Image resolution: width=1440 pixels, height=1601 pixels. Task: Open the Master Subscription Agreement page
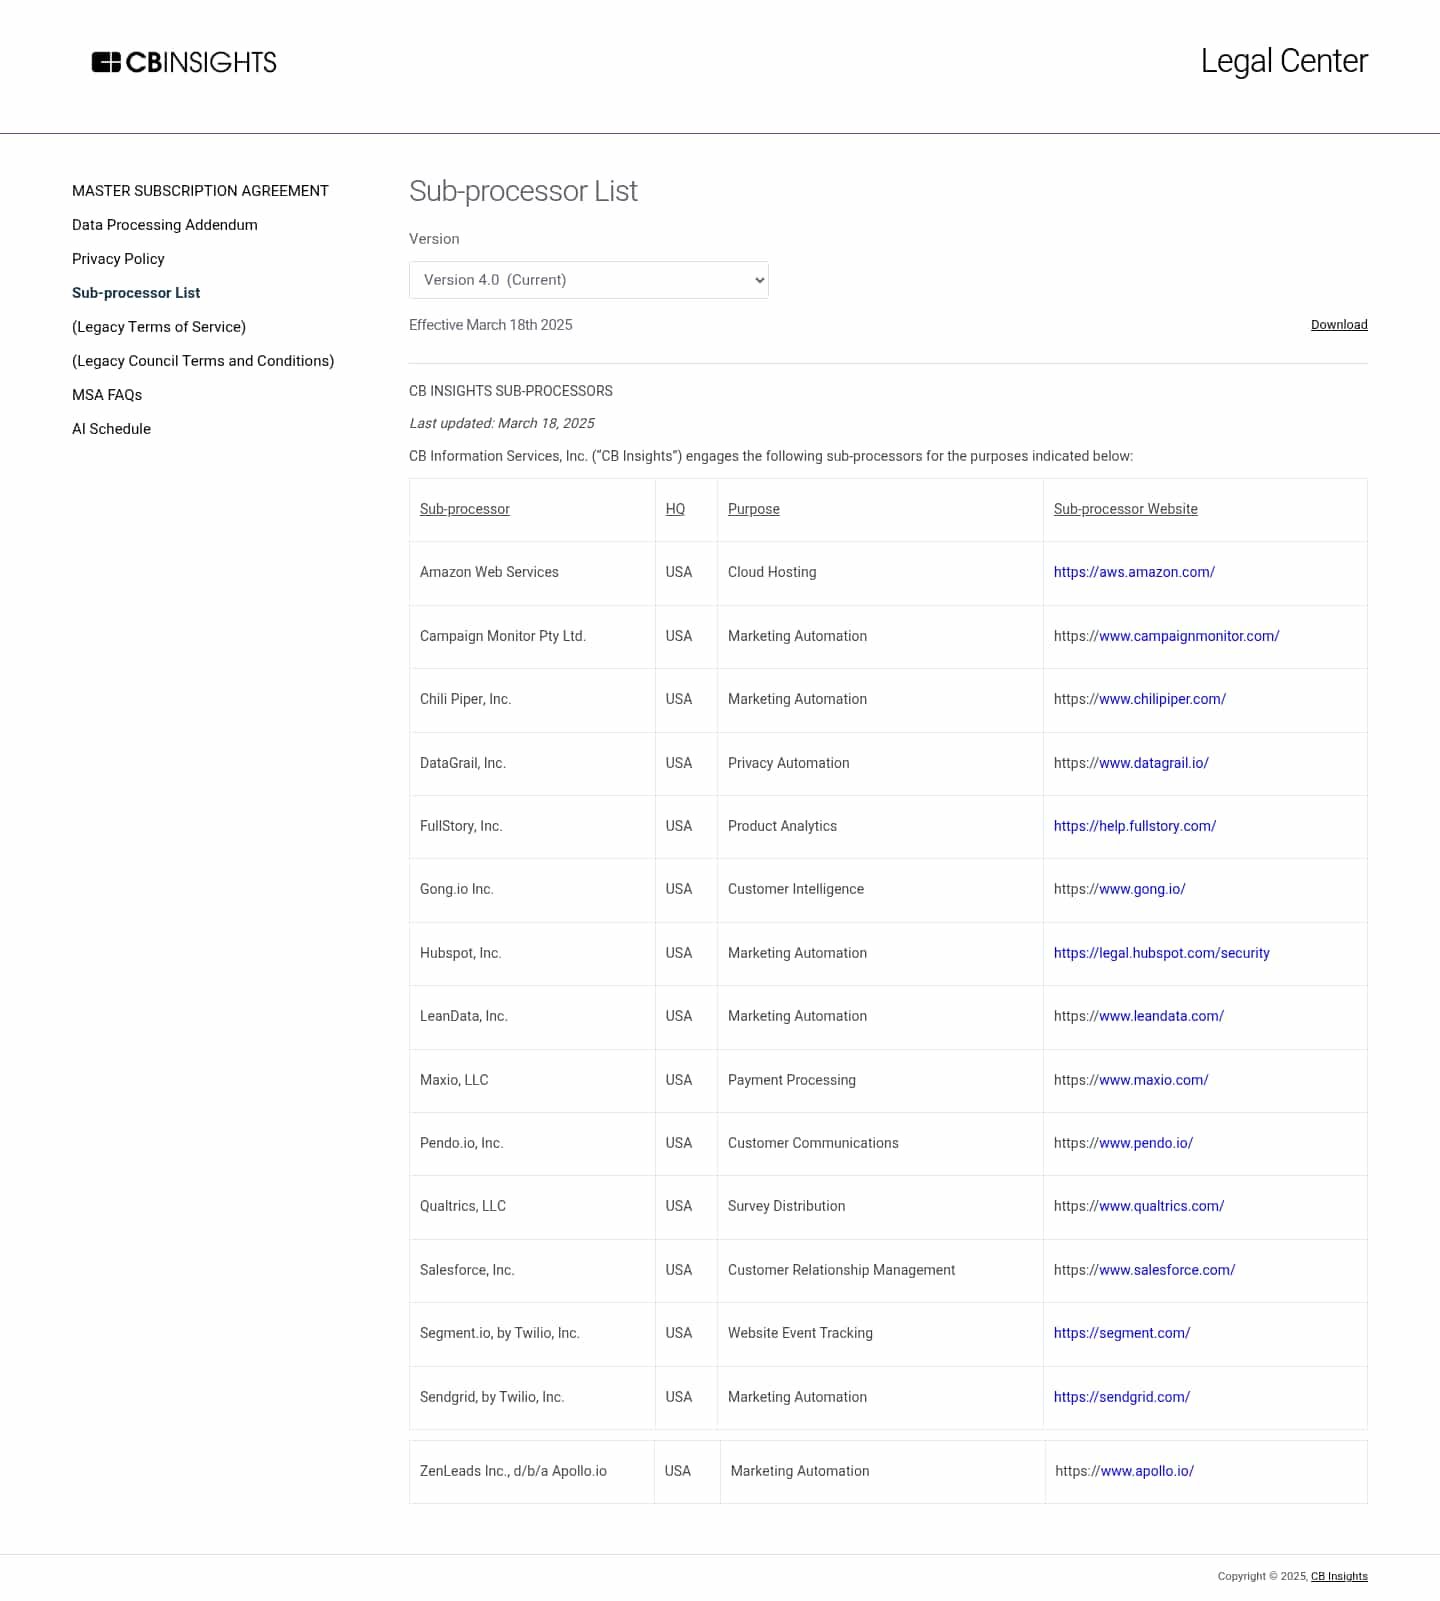coord(200,191)
